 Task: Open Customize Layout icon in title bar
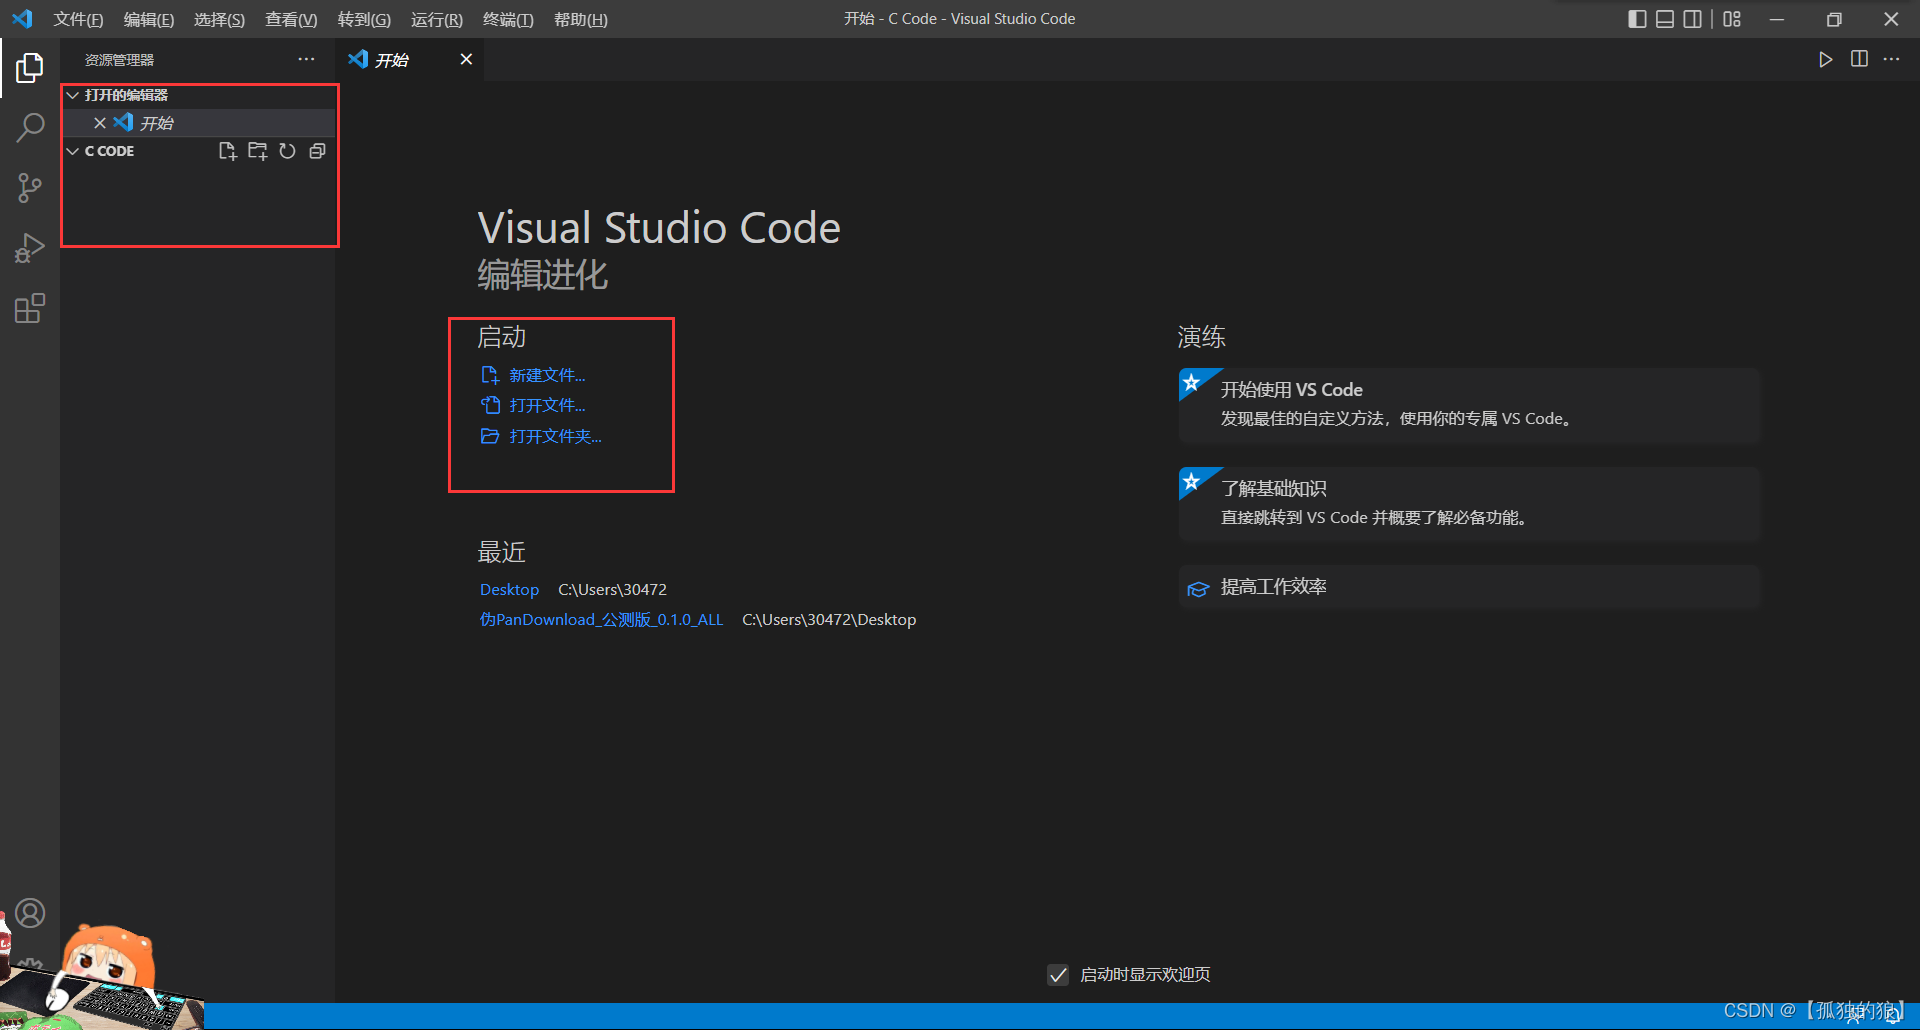point(1732,19)
